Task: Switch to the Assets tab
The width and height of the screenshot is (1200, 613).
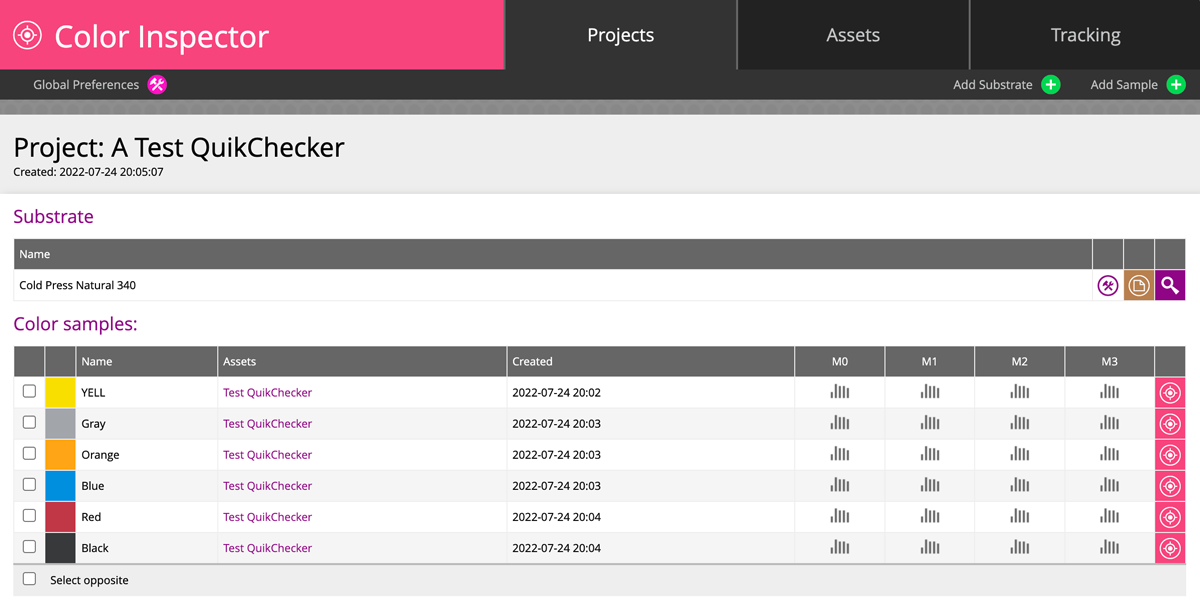Action: 853,35
